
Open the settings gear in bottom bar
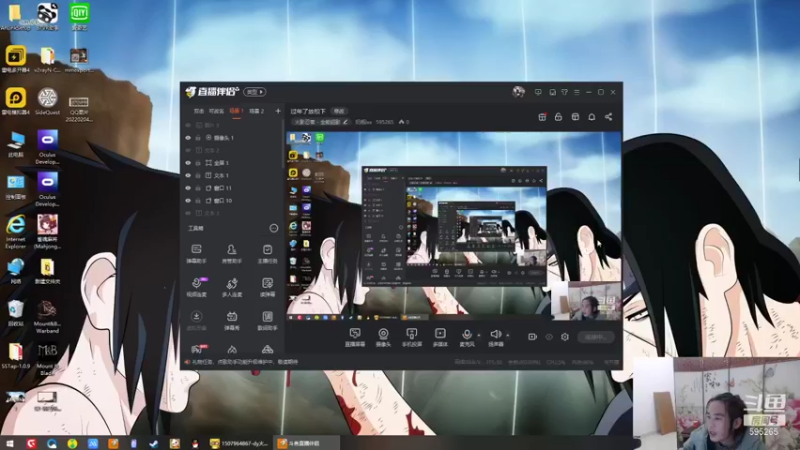565,337
